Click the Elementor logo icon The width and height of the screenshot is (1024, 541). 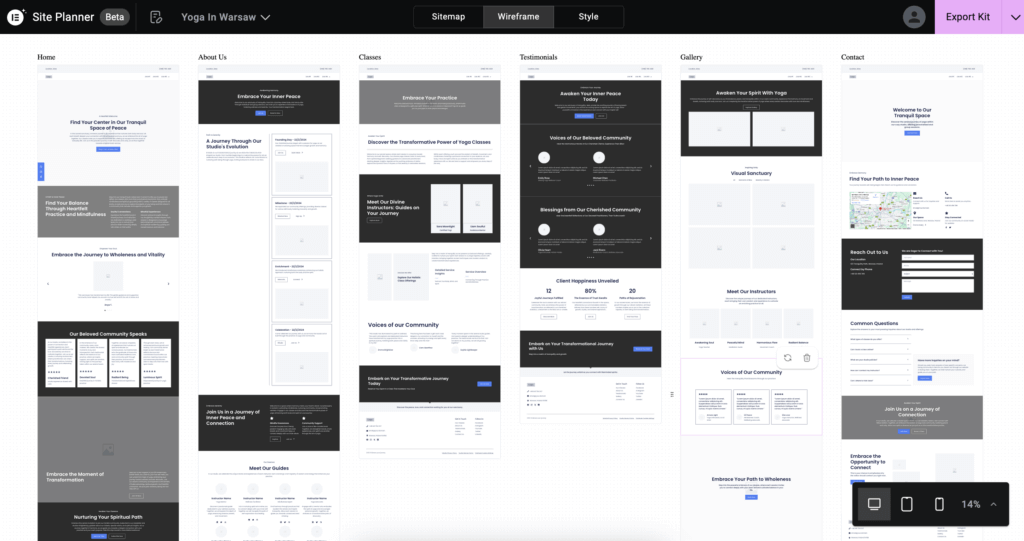click(x=16, y=17)
